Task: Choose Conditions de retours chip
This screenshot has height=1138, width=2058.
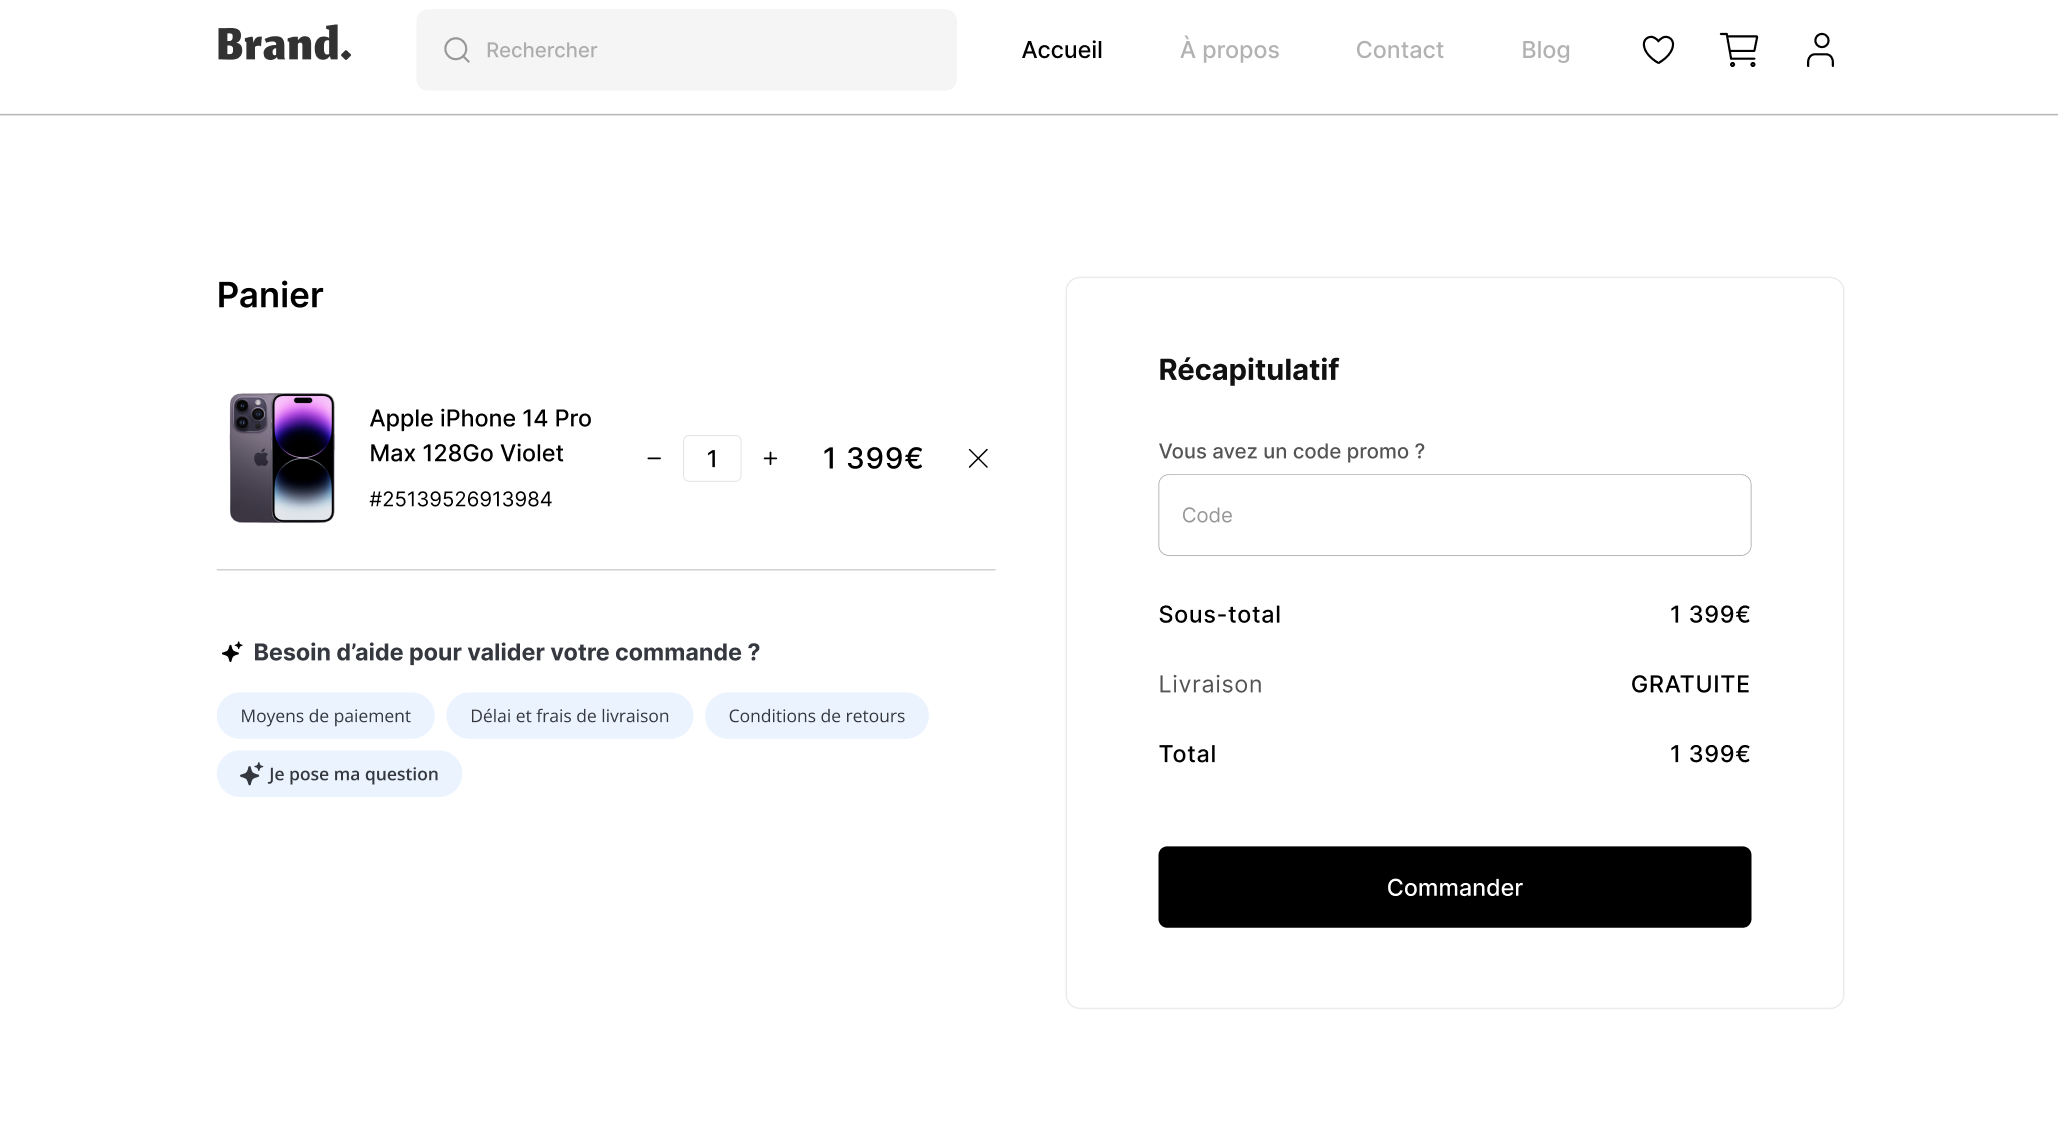Action: [816, 716]
